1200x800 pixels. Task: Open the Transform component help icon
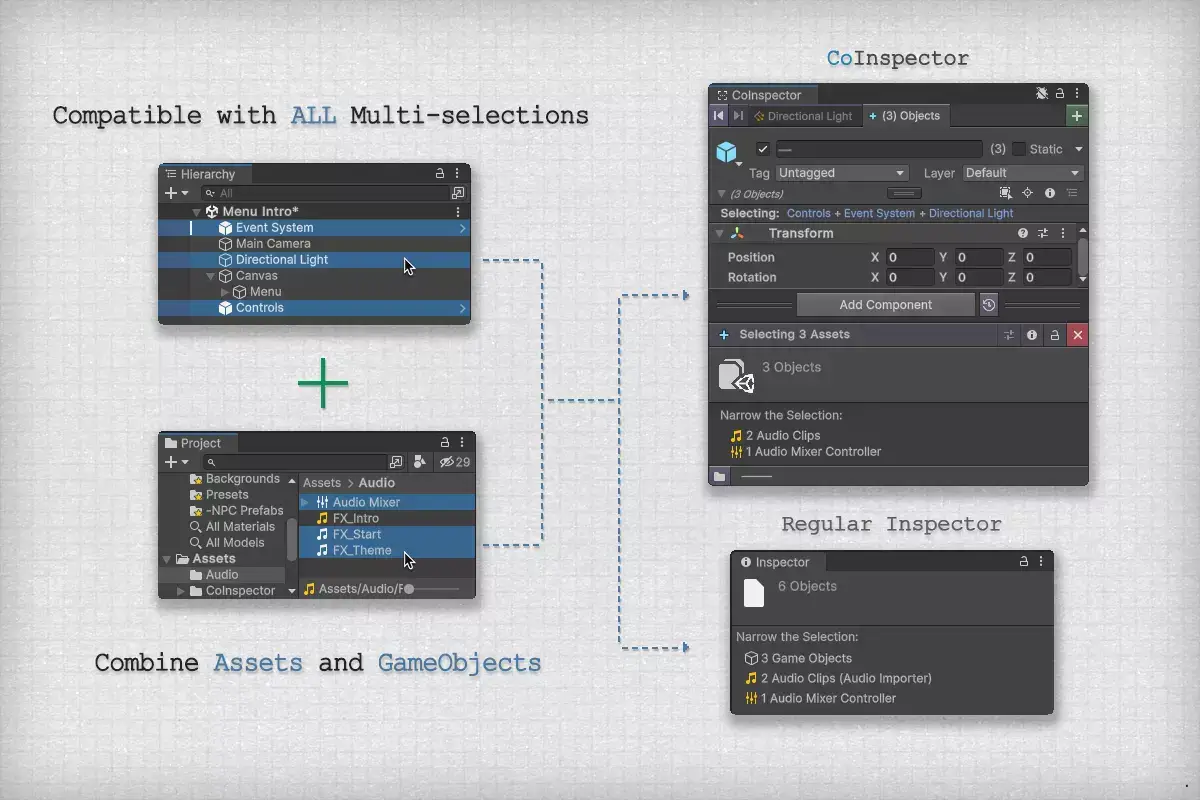coord(1023,233)
